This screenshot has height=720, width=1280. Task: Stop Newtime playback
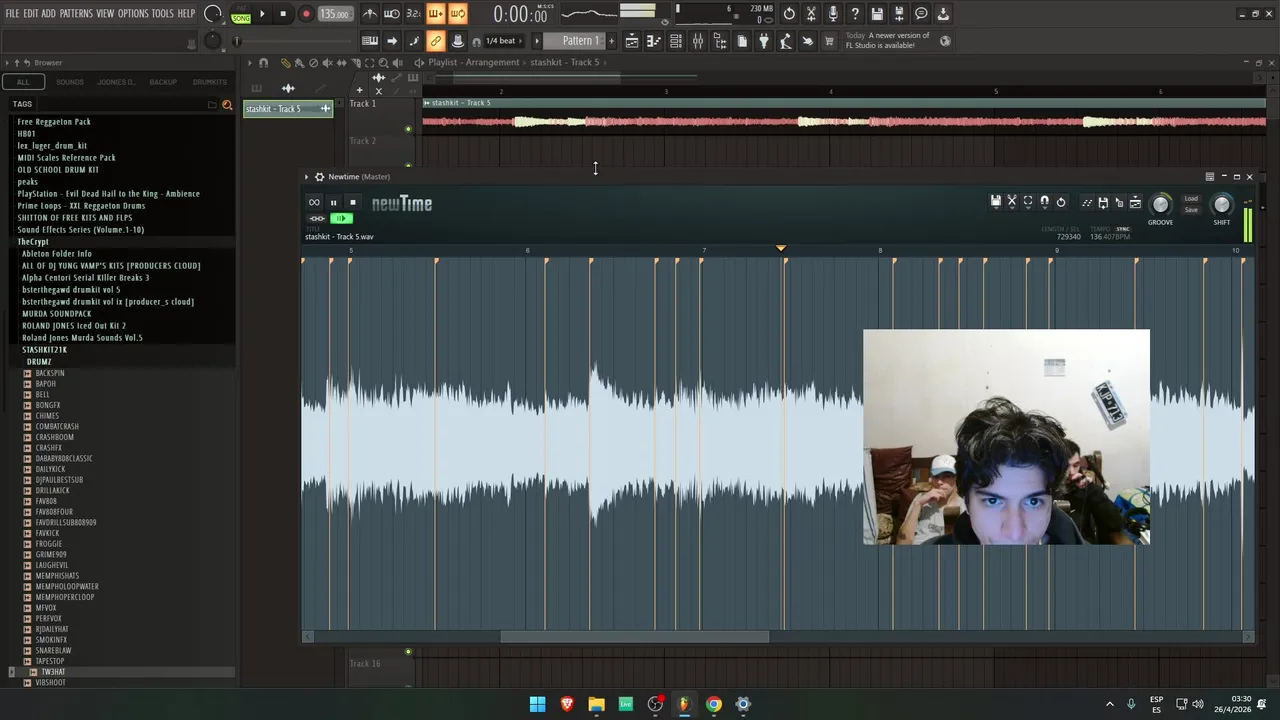tap(352, 203)
